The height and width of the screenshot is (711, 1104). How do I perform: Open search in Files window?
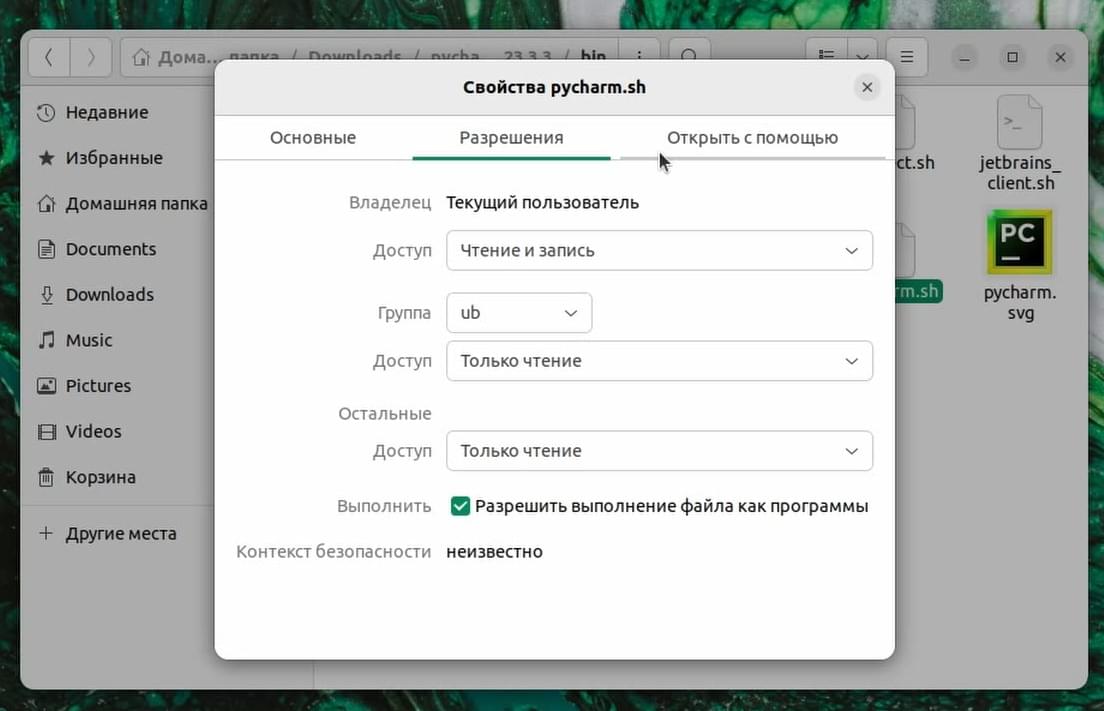pyautogui.click(x=689, y=57)
